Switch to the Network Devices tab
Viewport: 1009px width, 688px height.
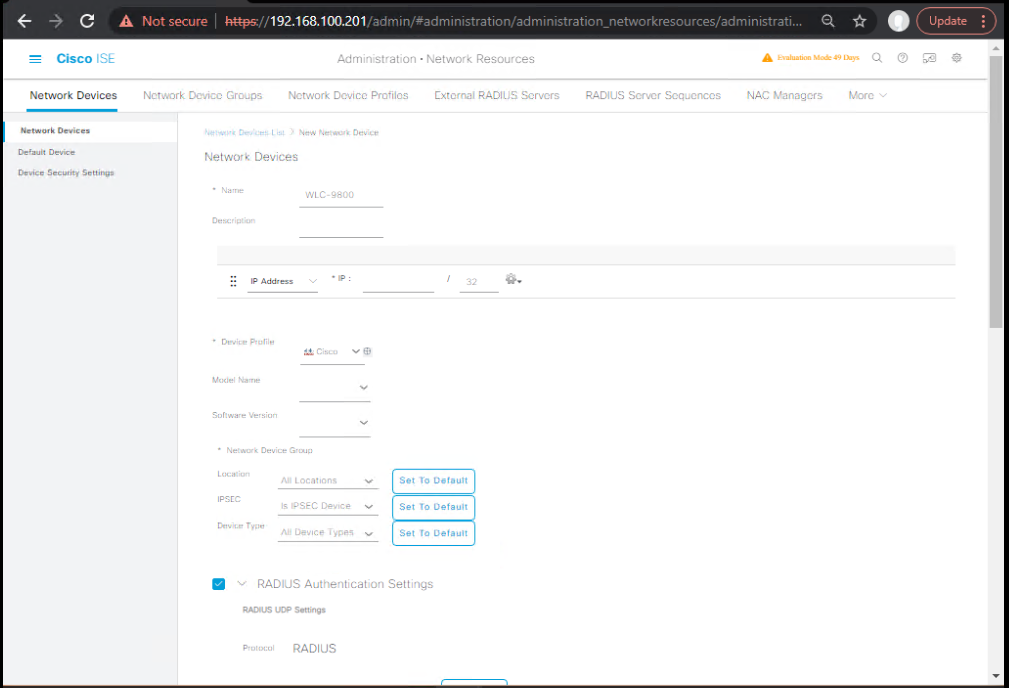point(73,95)
